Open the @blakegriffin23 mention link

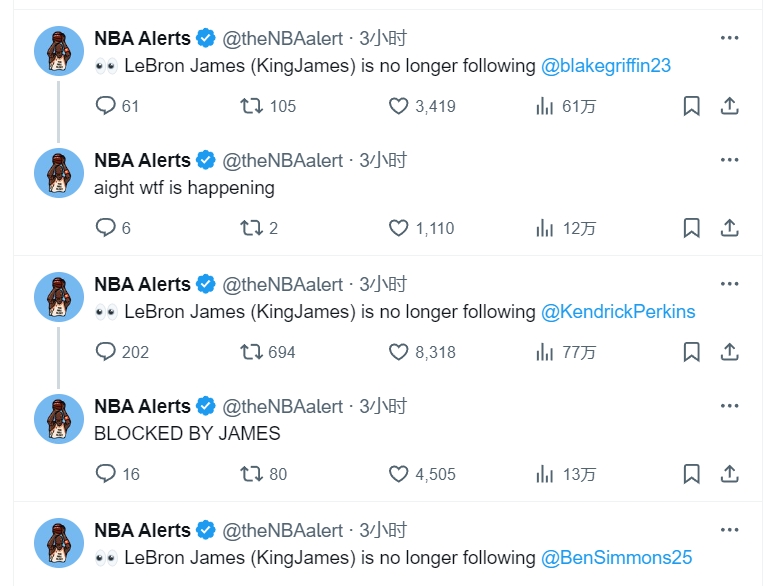[605, 66]
